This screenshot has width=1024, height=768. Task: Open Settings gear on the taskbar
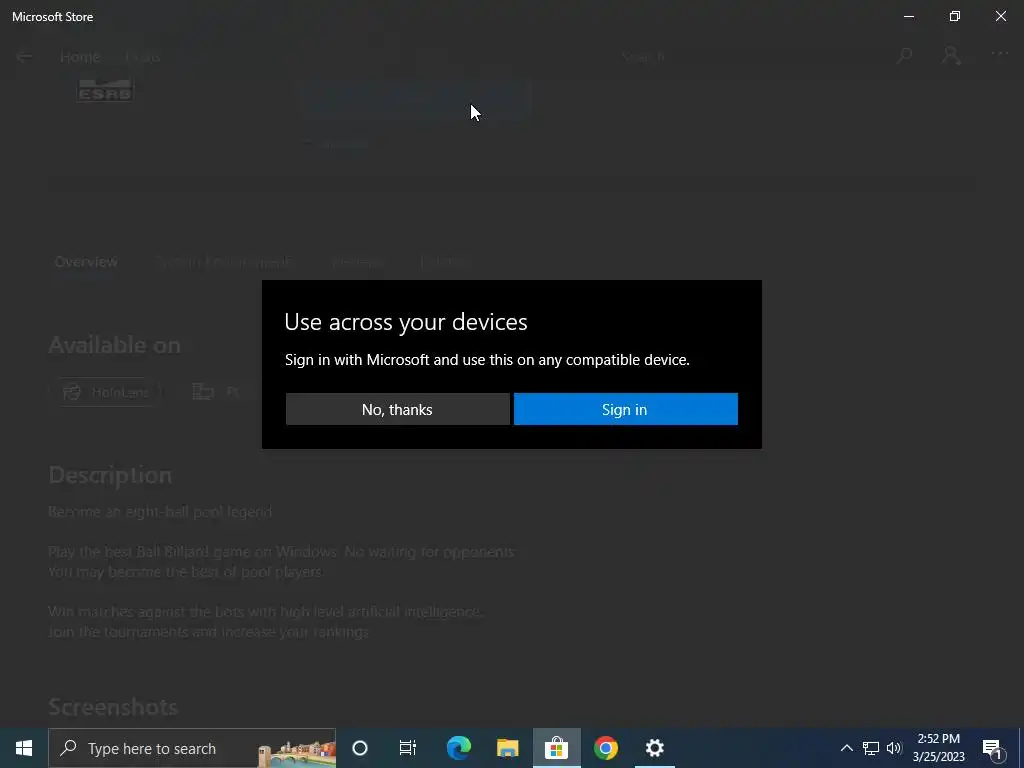coord(654,748)
